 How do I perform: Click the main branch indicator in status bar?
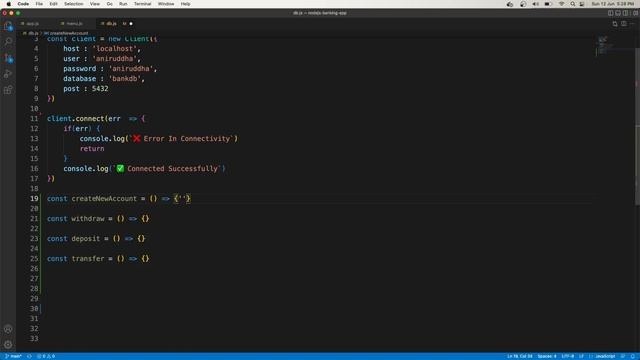[x=13, y=356]
